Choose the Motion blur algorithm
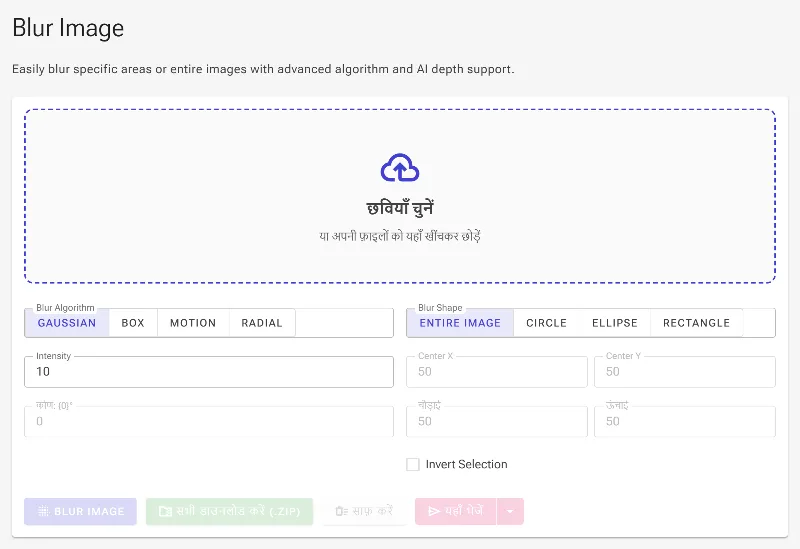This screenshot has height=549, width=800. 193,323
